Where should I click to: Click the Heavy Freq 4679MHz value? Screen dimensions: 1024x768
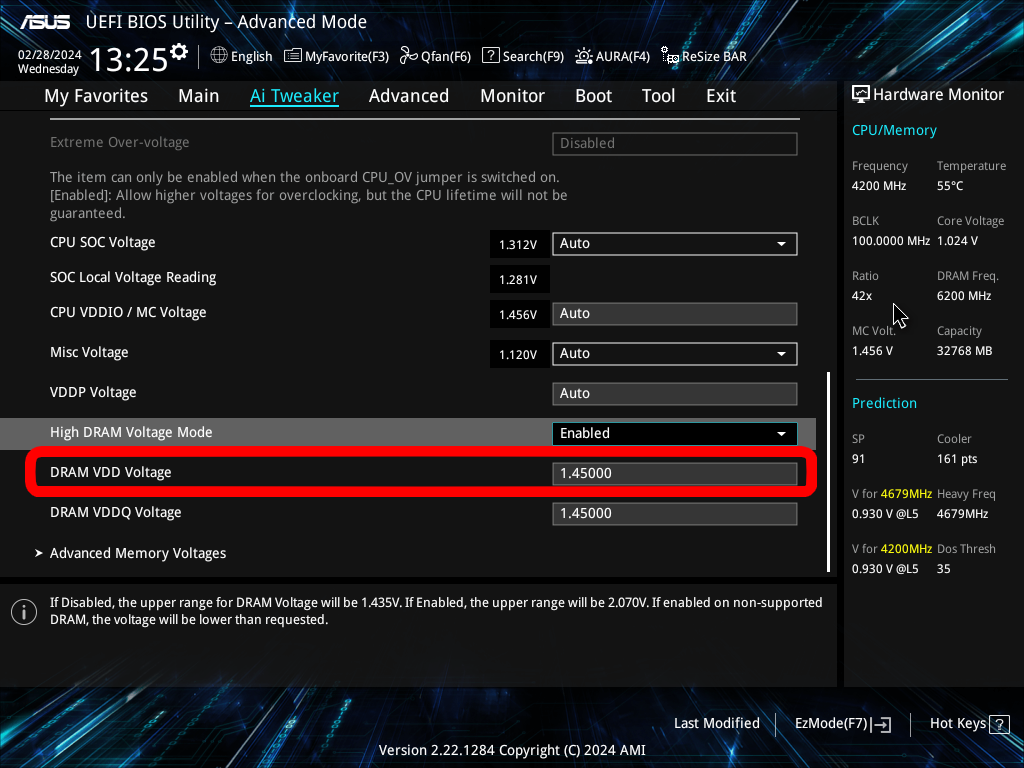963,514
